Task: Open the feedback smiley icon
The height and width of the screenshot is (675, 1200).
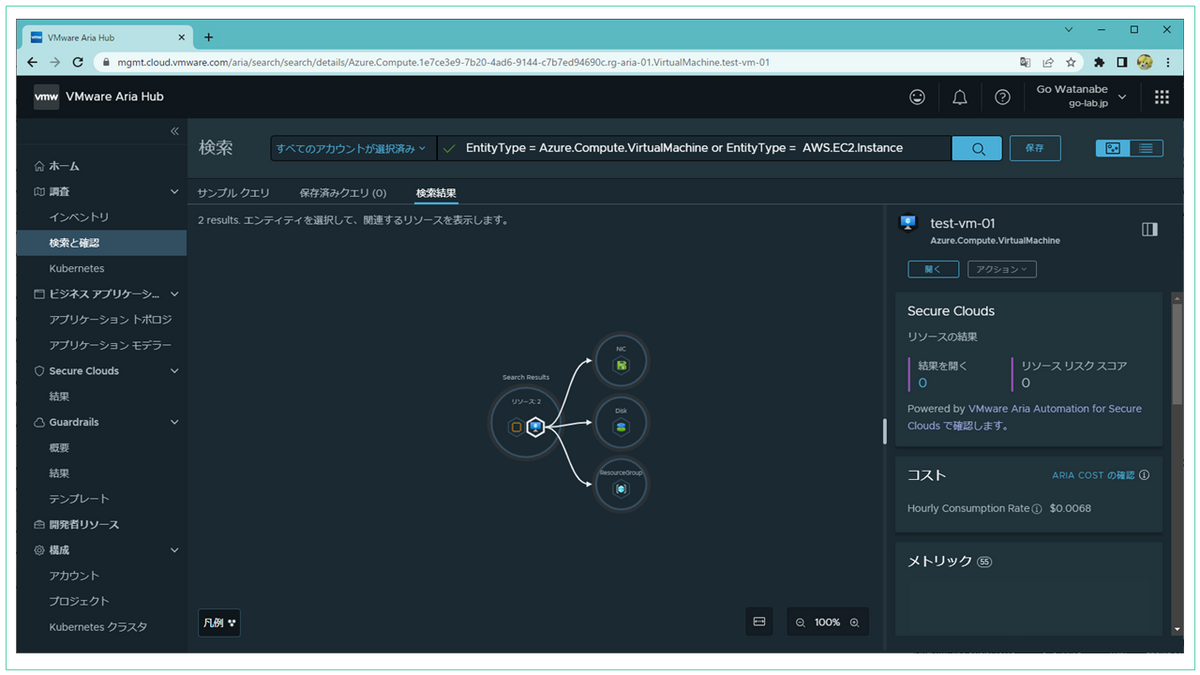Action: 917,97
